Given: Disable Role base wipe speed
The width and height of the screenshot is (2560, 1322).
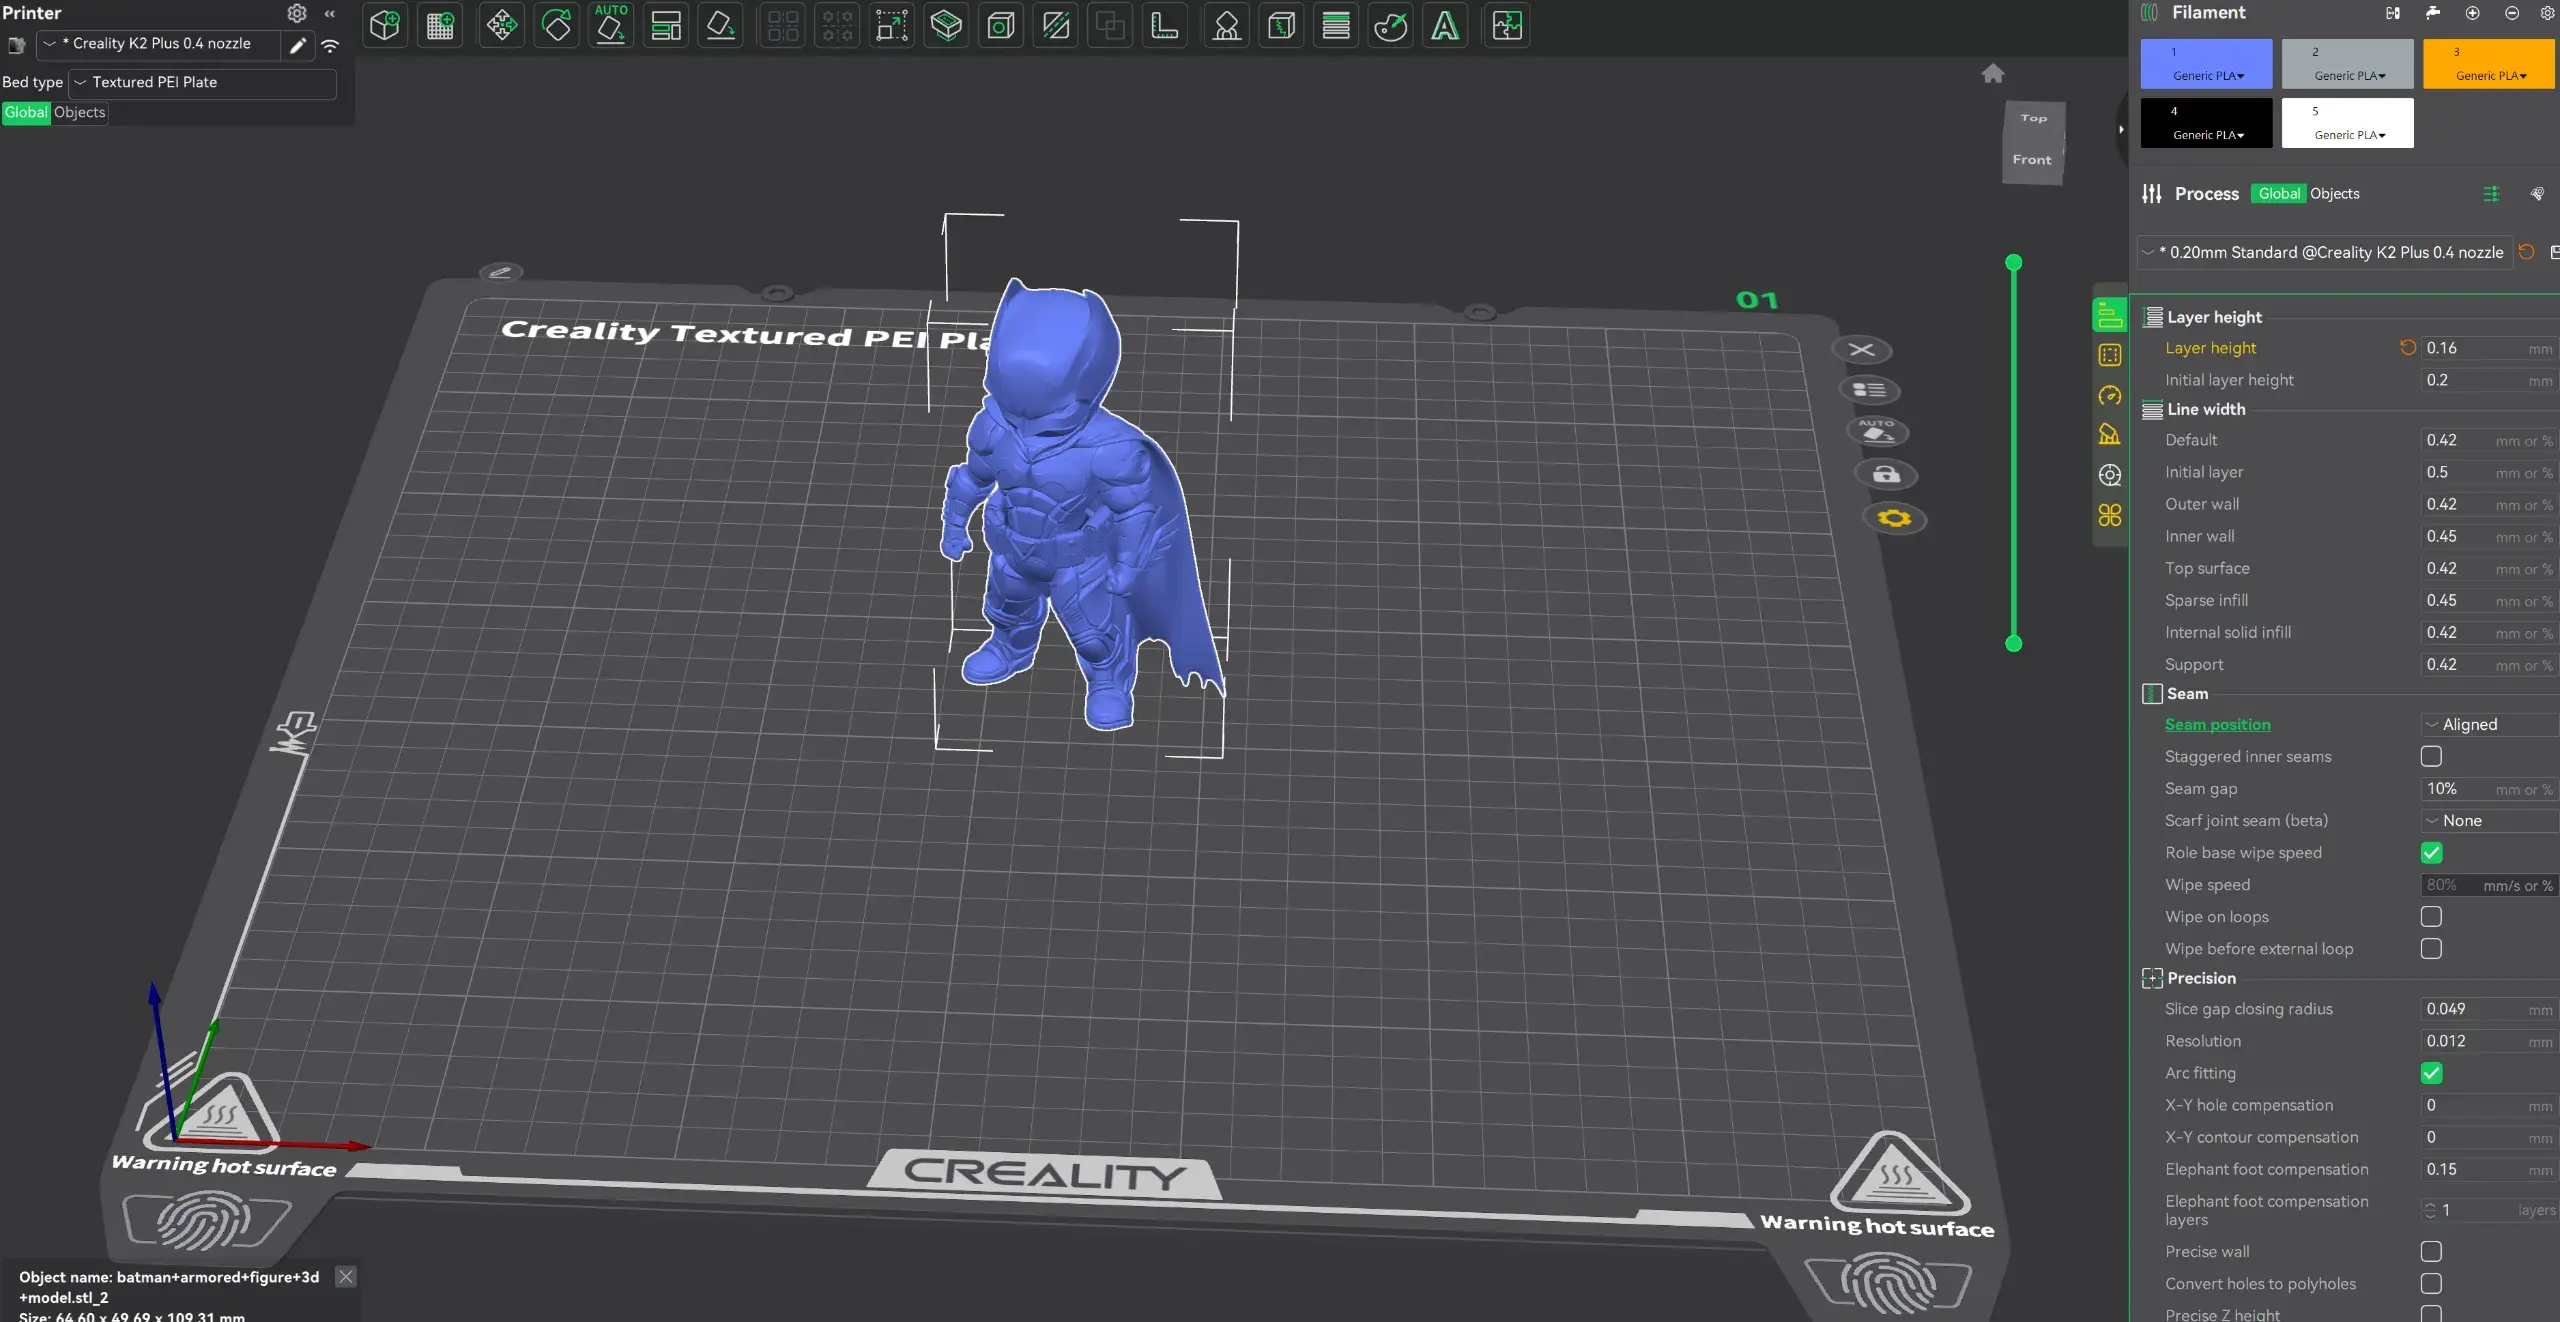Looking at the screenshot, I should tap(2431, 852).
